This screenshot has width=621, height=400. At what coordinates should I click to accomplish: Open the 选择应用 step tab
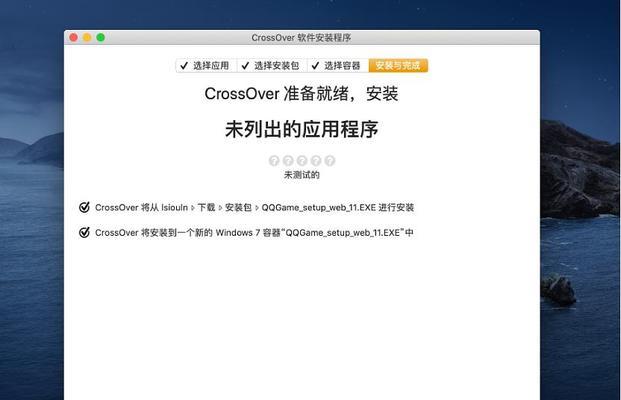(206, 66)
